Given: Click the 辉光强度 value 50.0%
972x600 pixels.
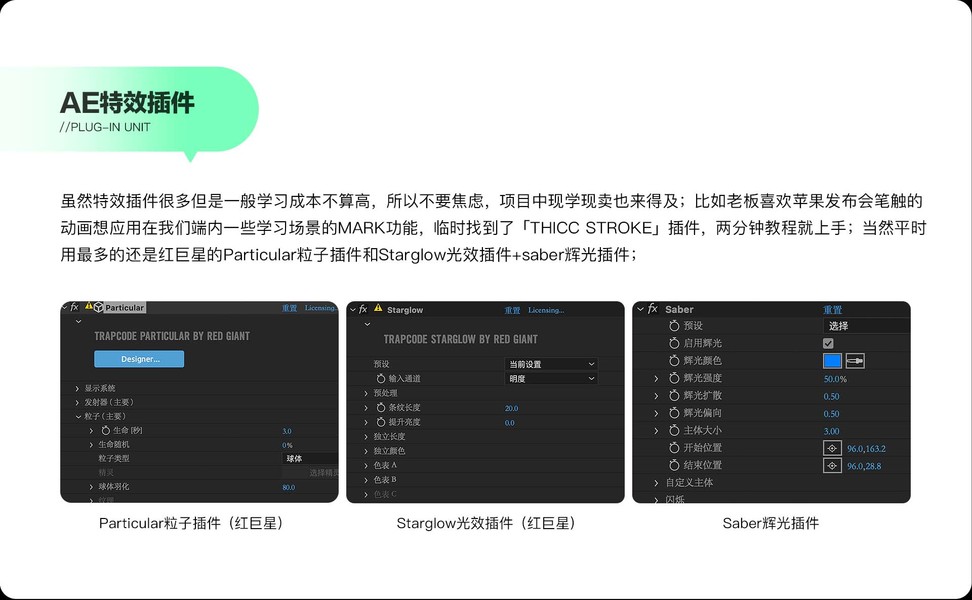Looking at the screenshot, I should point(835,379).
